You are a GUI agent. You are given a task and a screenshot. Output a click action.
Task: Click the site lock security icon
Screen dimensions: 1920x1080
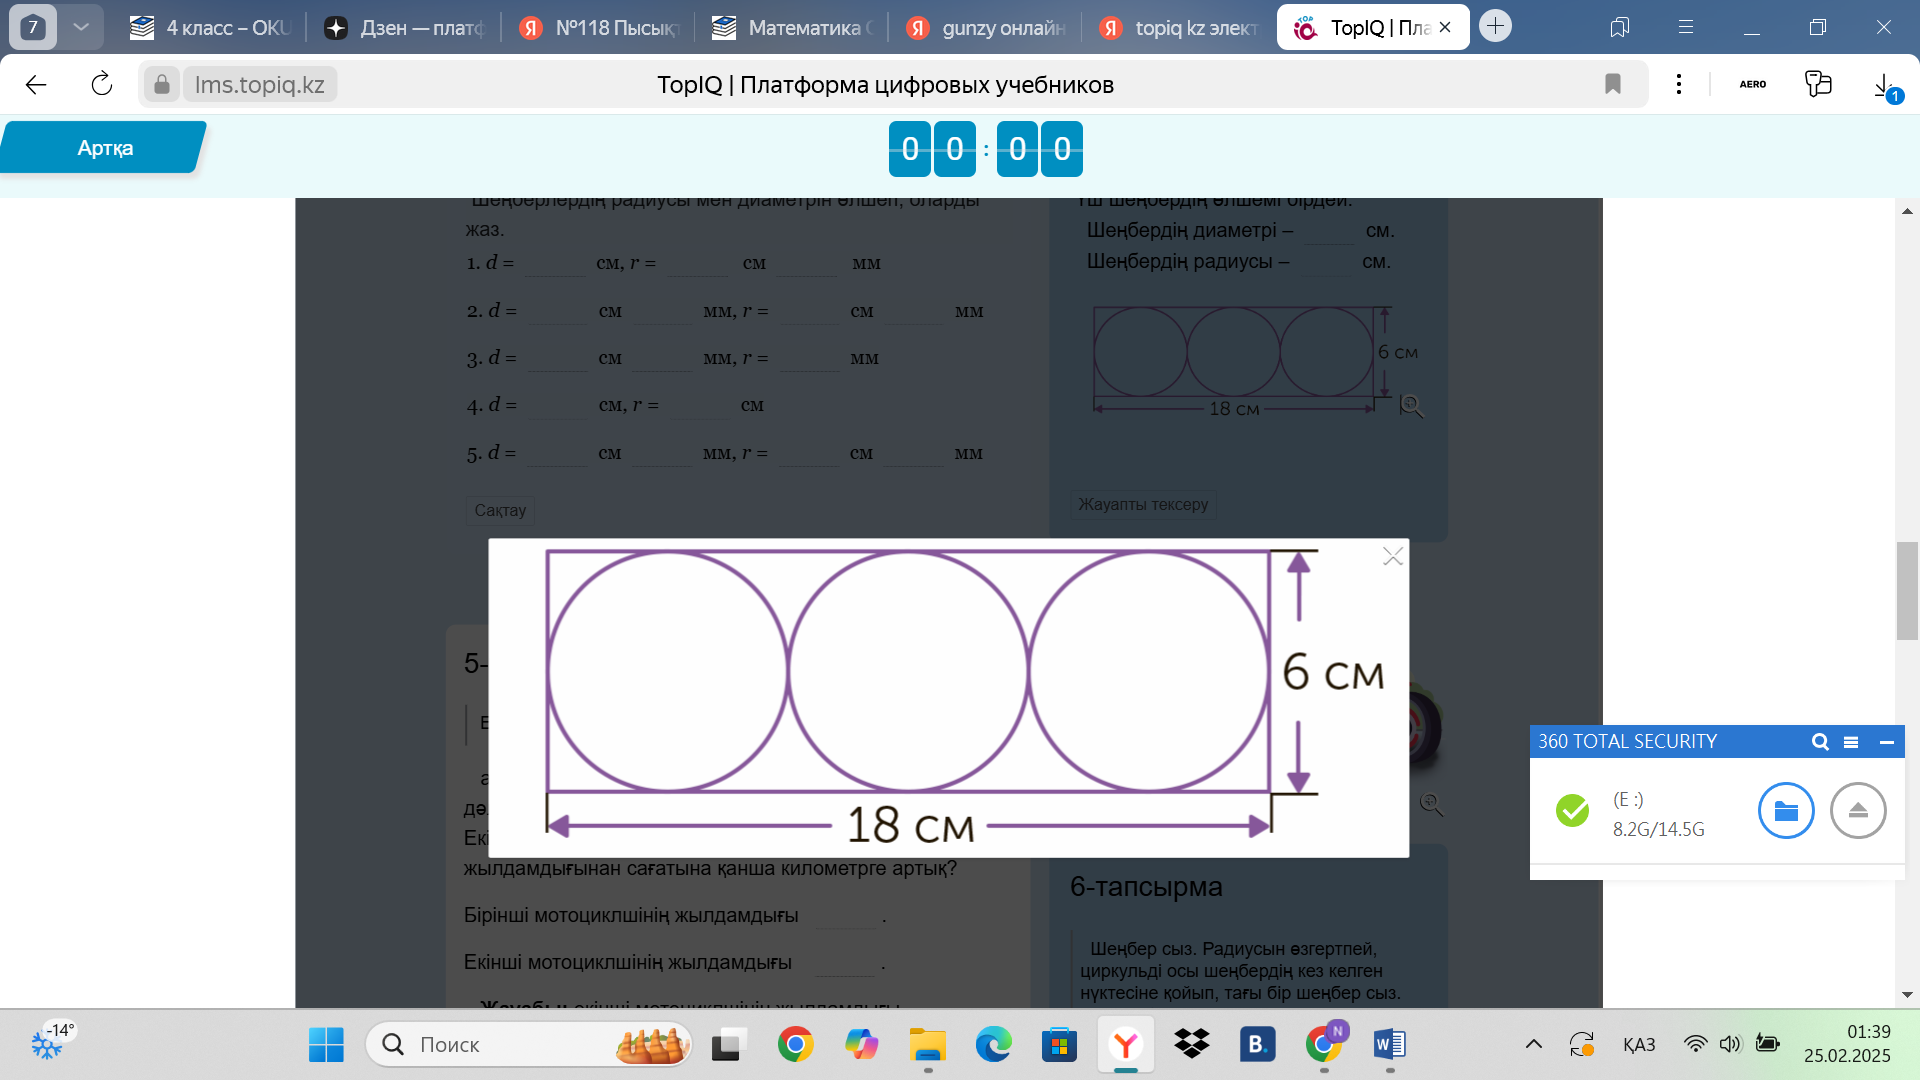pyautogui.click(x=161, y=84)
